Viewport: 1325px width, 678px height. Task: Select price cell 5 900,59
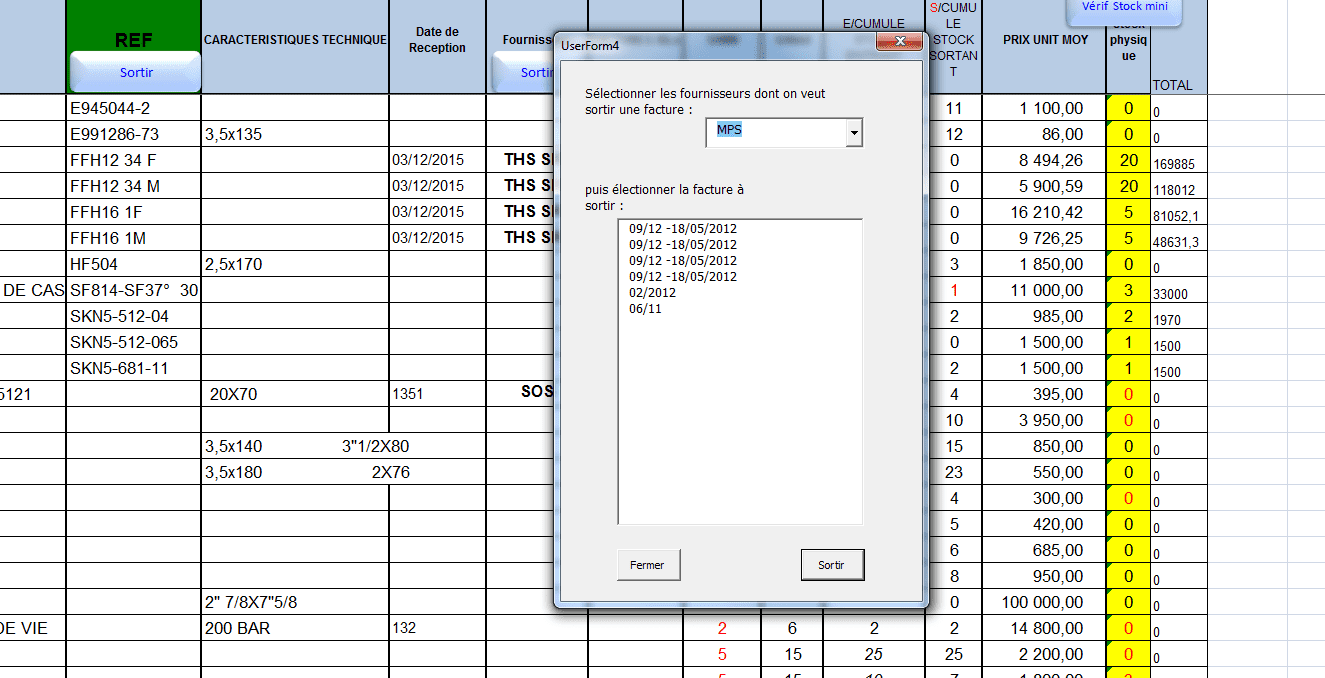[x=1045, y=186]
